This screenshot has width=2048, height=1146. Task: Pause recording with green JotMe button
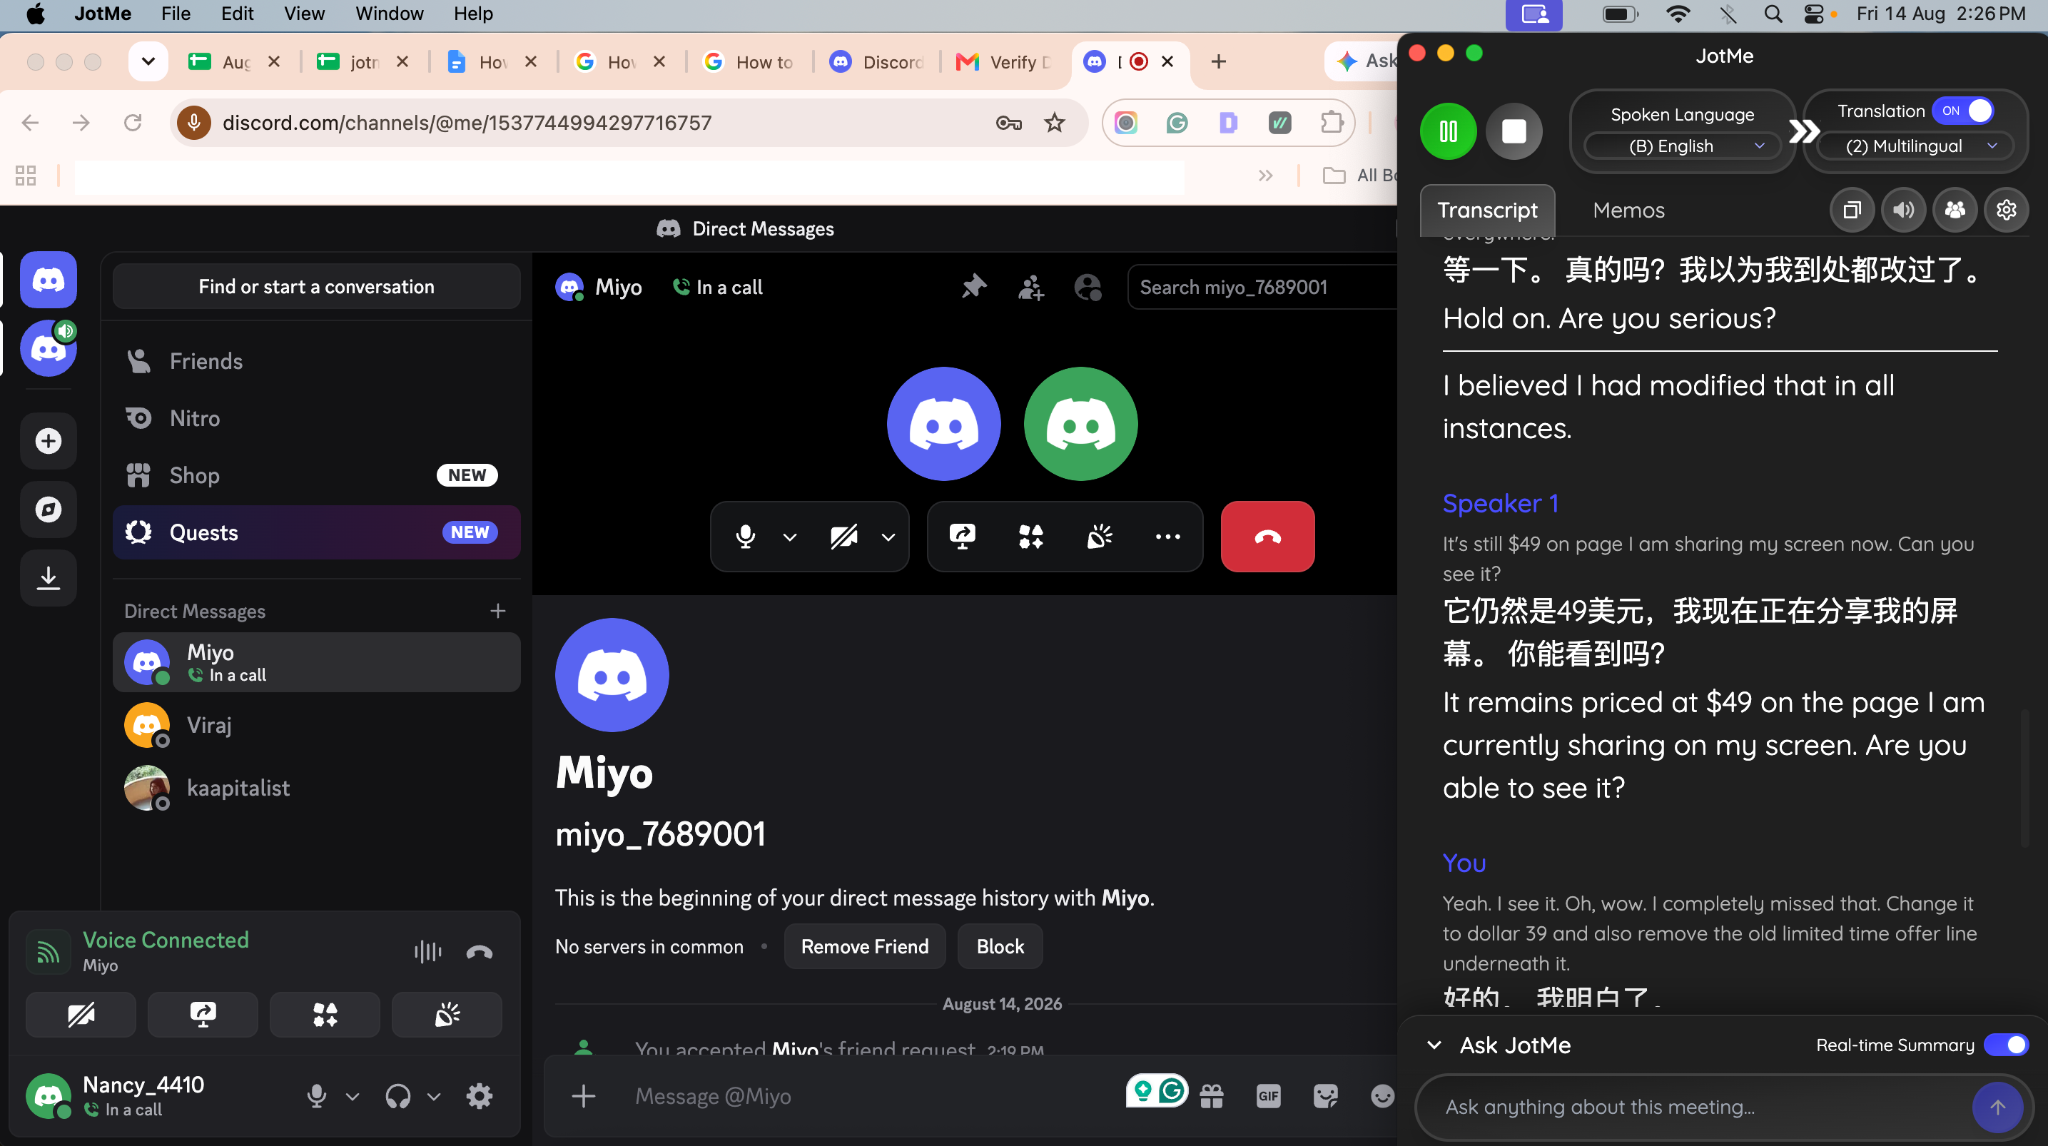coord(1448,131)
